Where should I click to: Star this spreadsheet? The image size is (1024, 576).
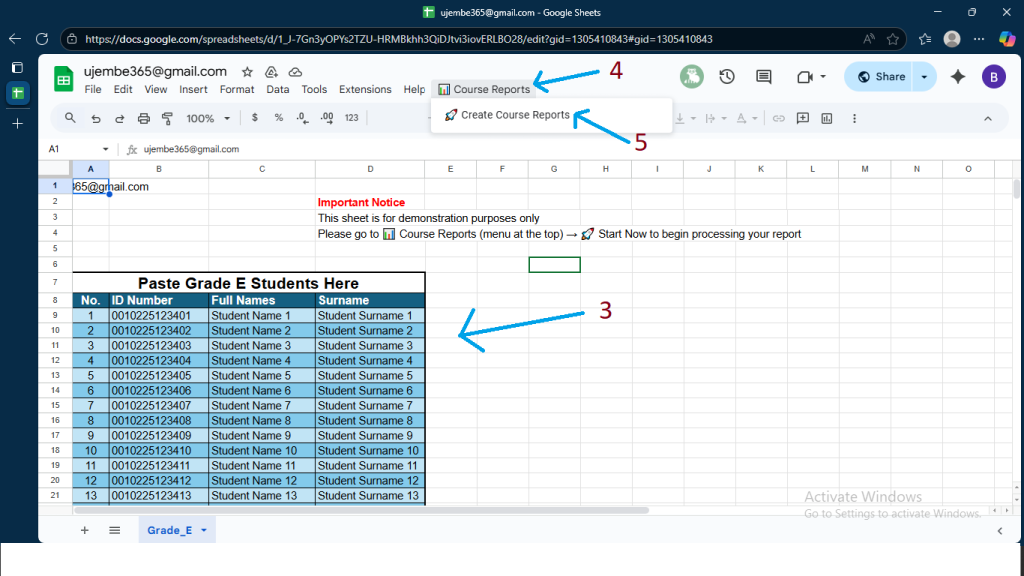click(x=247, y=72)
